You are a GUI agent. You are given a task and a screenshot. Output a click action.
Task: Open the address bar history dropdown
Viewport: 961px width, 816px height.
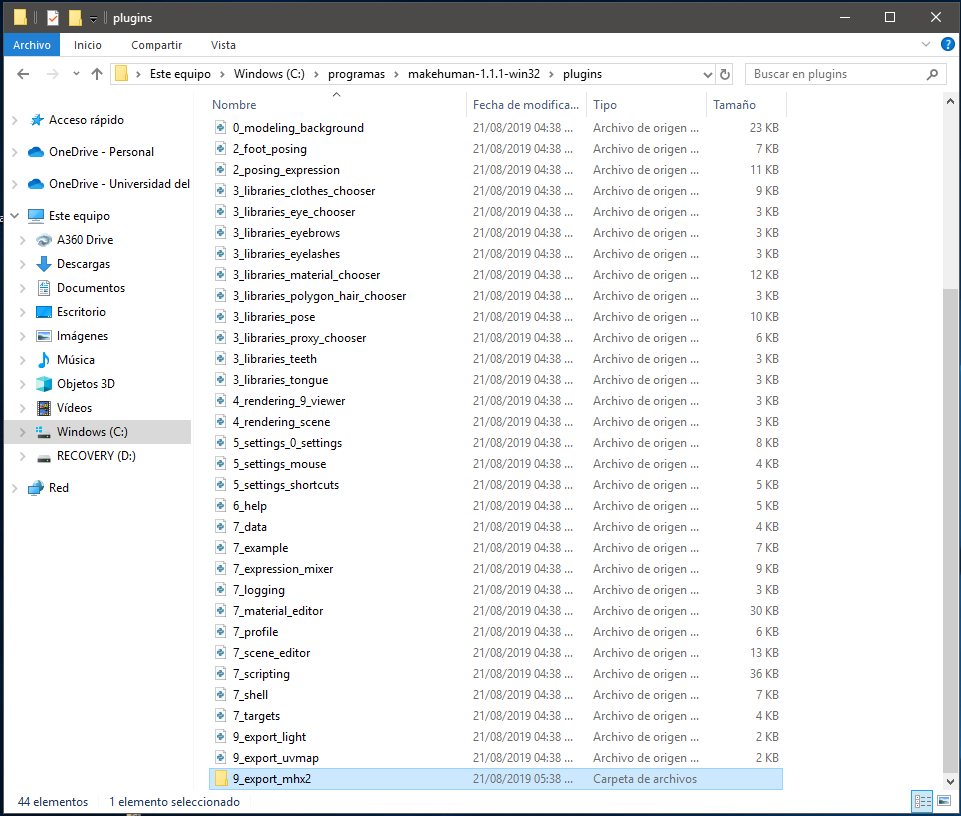[707, 74]
